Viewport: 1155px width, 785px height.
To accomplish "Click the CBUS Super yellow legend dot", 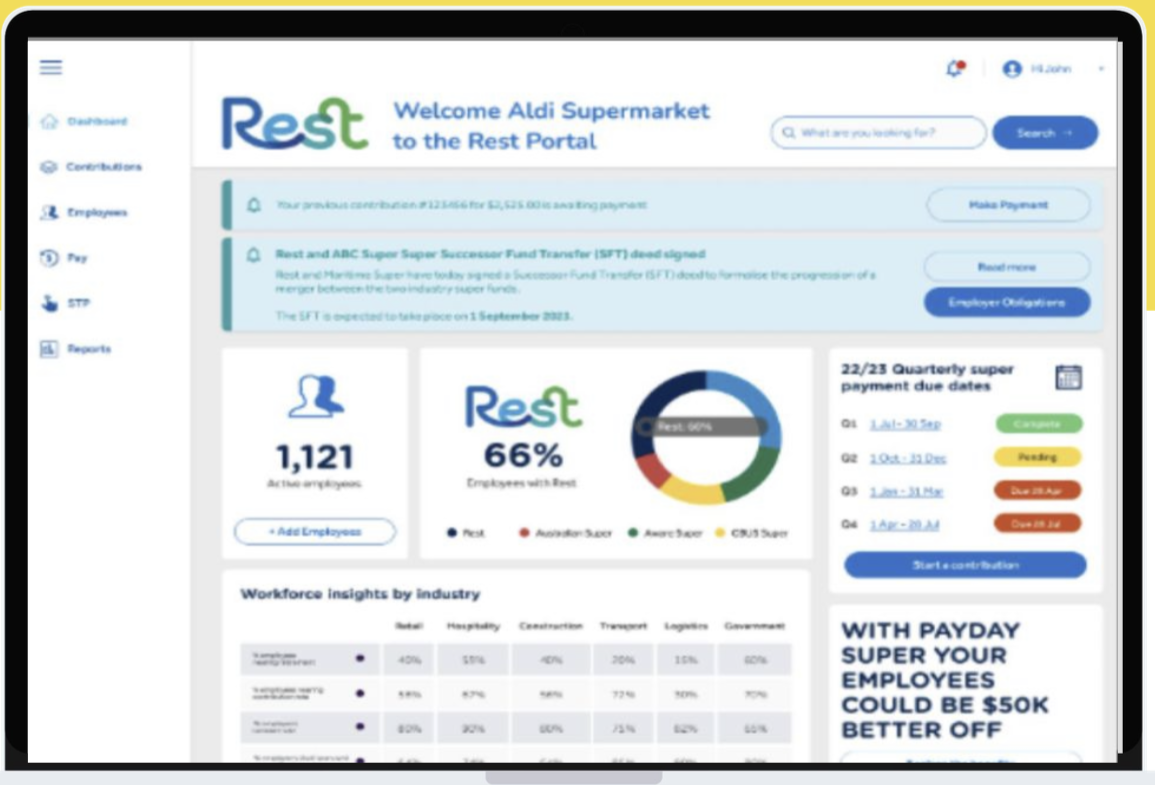I will 720,532.
